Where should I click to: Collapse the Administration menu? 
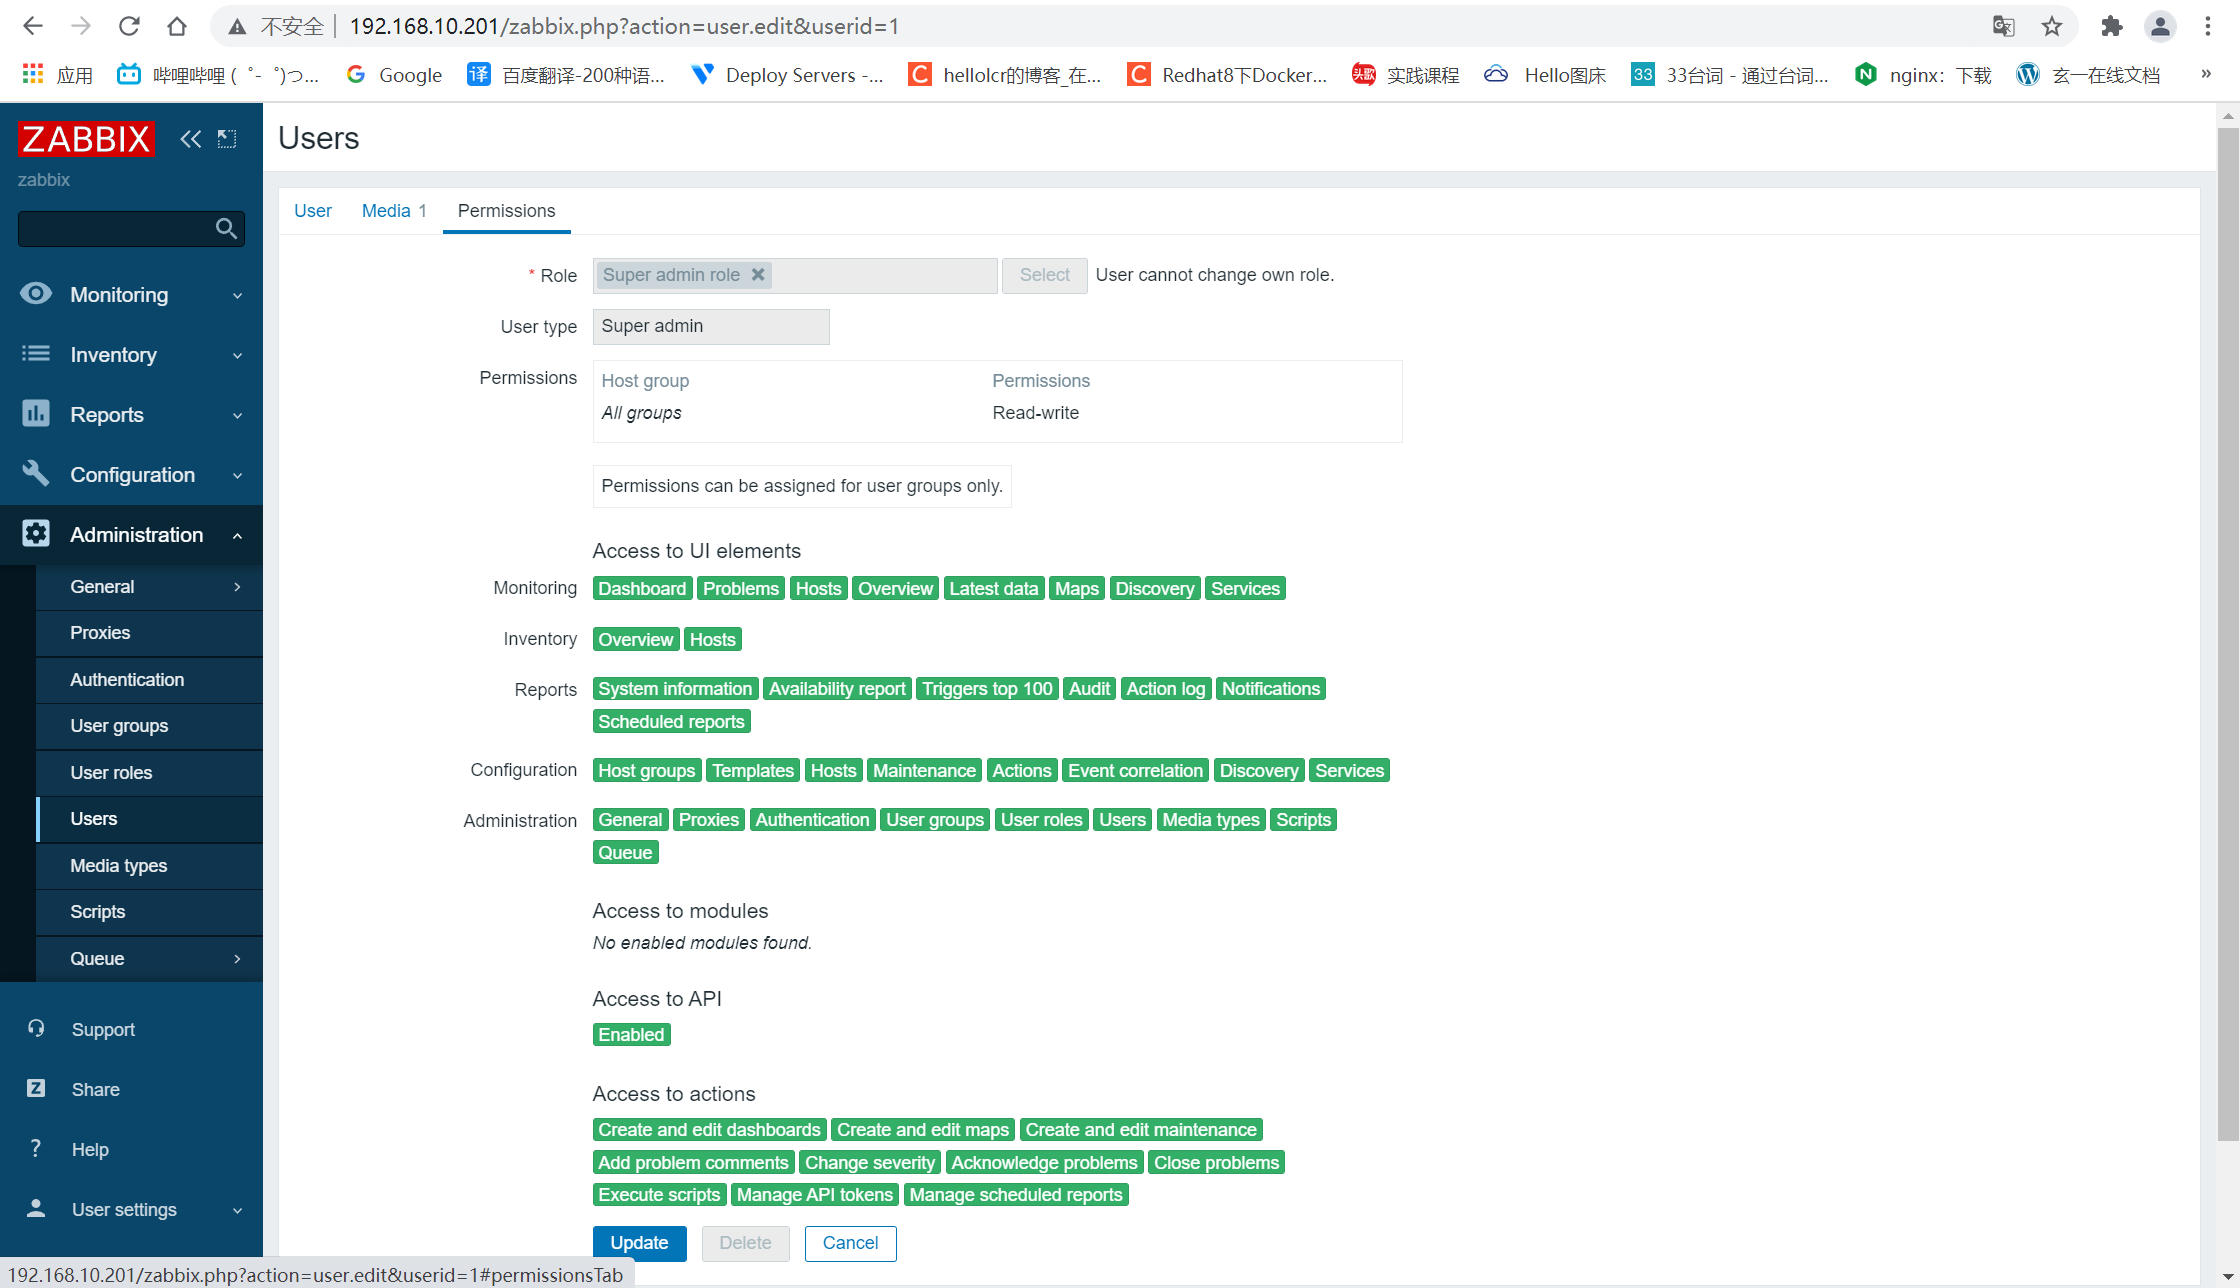tap(237, 535)
